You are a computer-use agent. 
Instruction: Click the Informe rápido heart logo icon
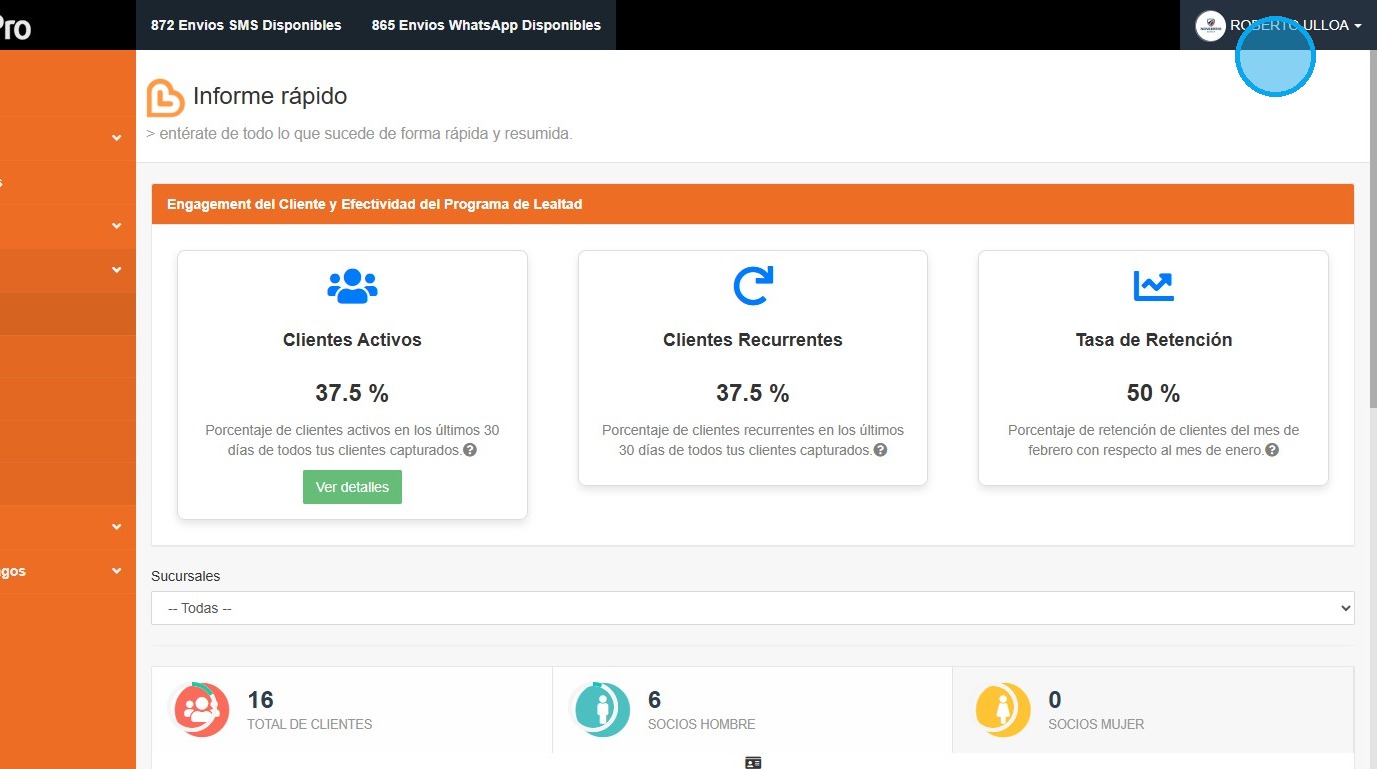[x=166, y=98]
